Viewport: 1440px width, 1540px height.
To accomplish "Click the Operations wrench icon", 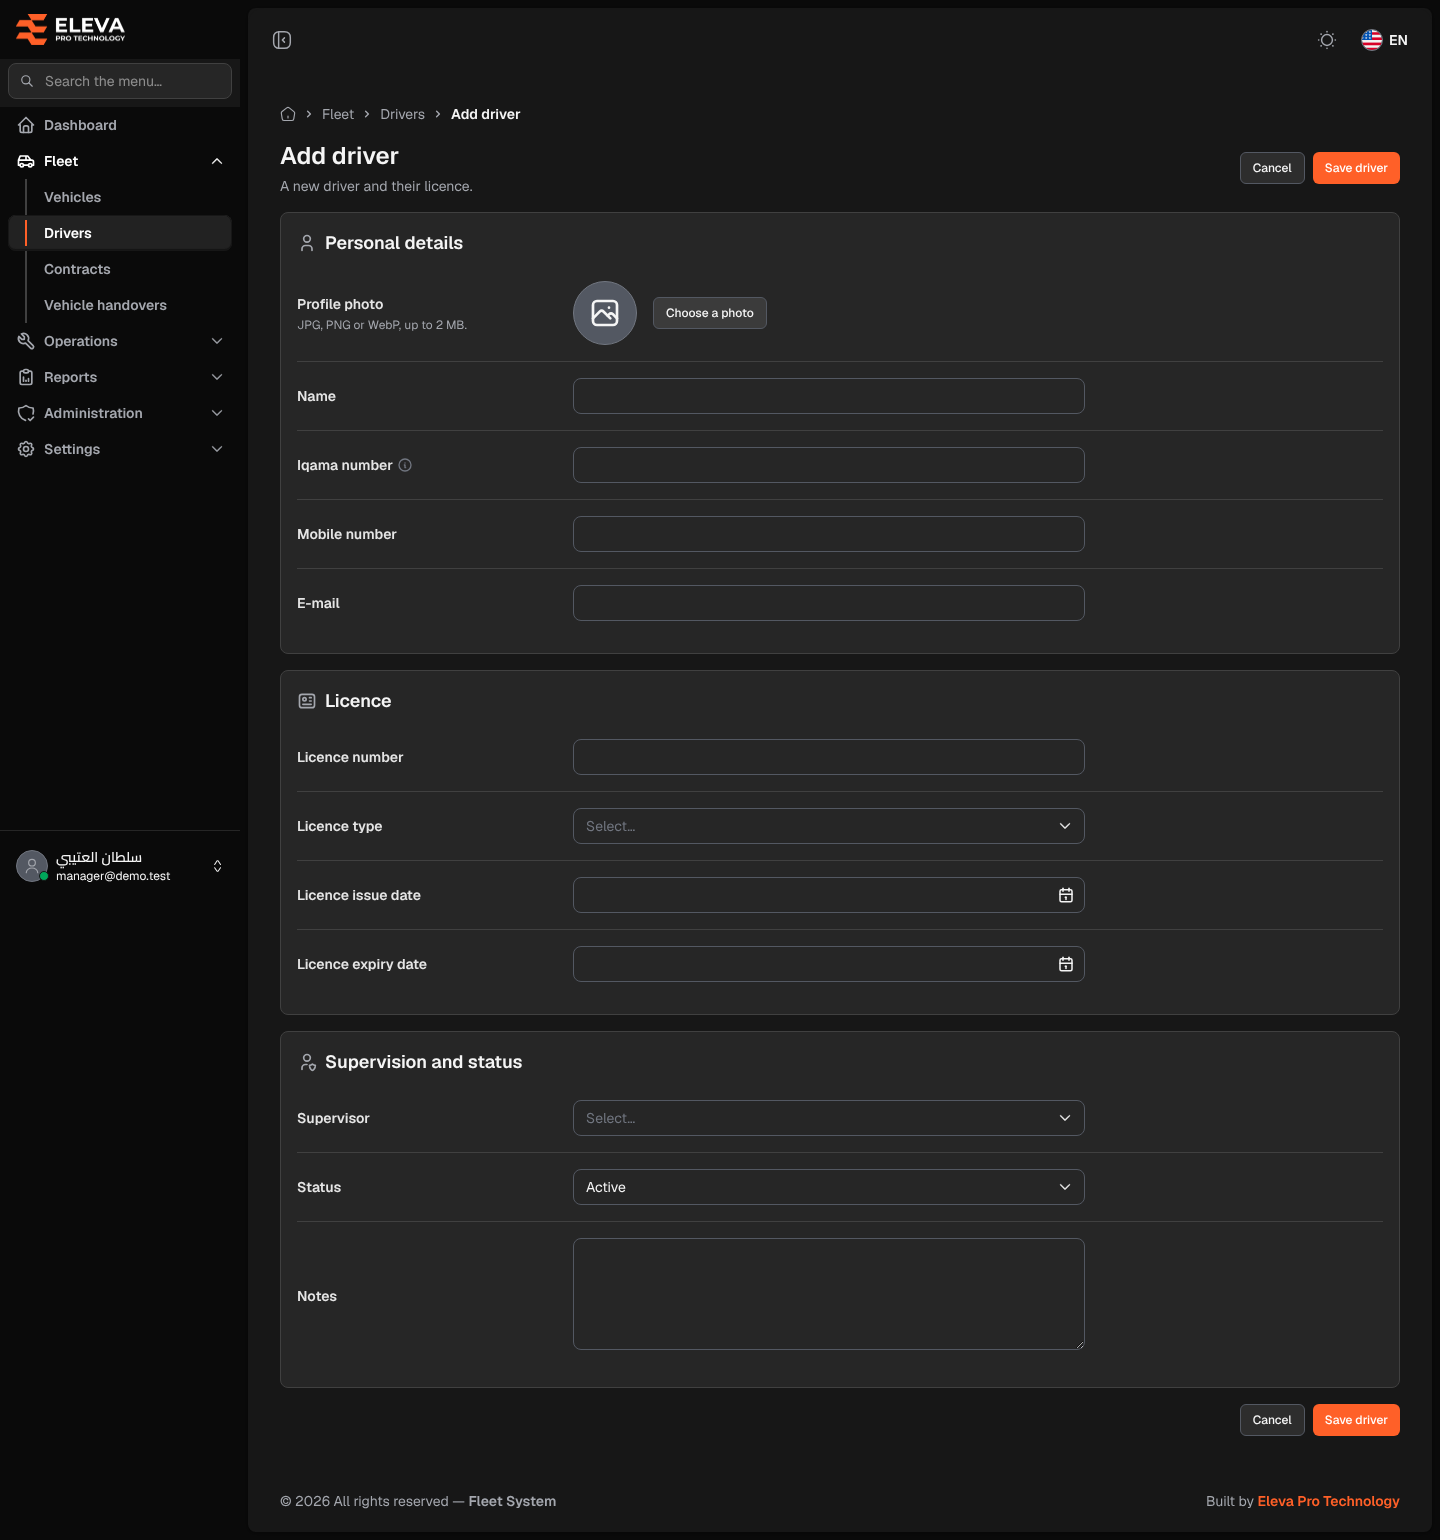I will click(x=26, y=341).
